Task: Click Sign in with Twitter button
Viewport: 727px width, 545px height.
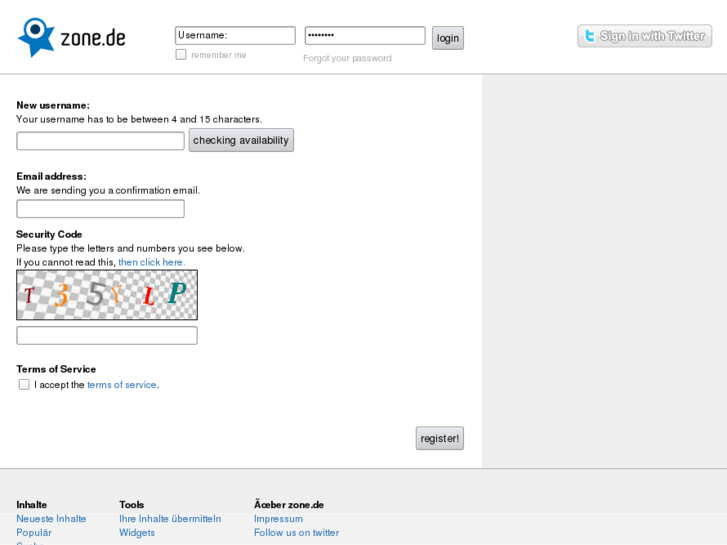Action: pyautogui.click(x=644, y=36)
